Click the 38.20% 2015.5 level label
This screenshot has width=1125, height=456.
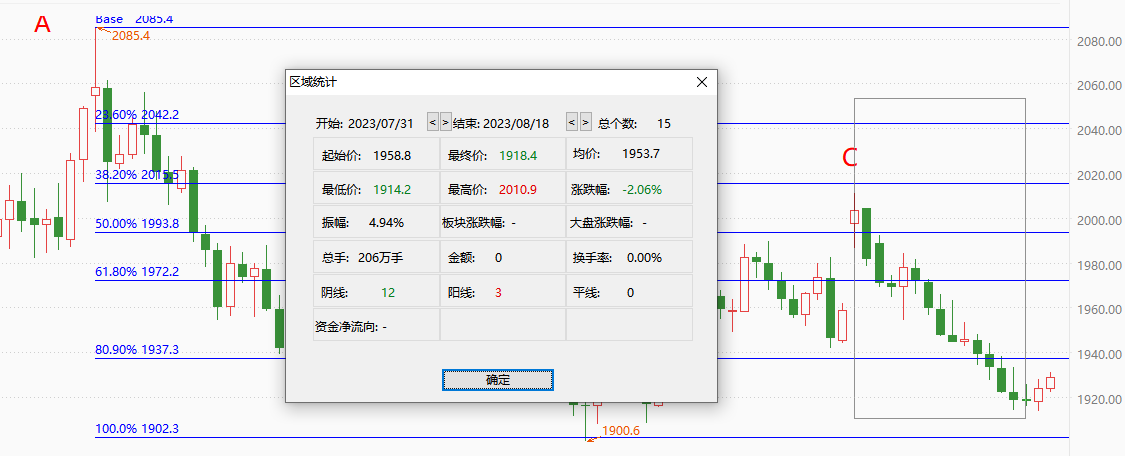tap(137, 175)
